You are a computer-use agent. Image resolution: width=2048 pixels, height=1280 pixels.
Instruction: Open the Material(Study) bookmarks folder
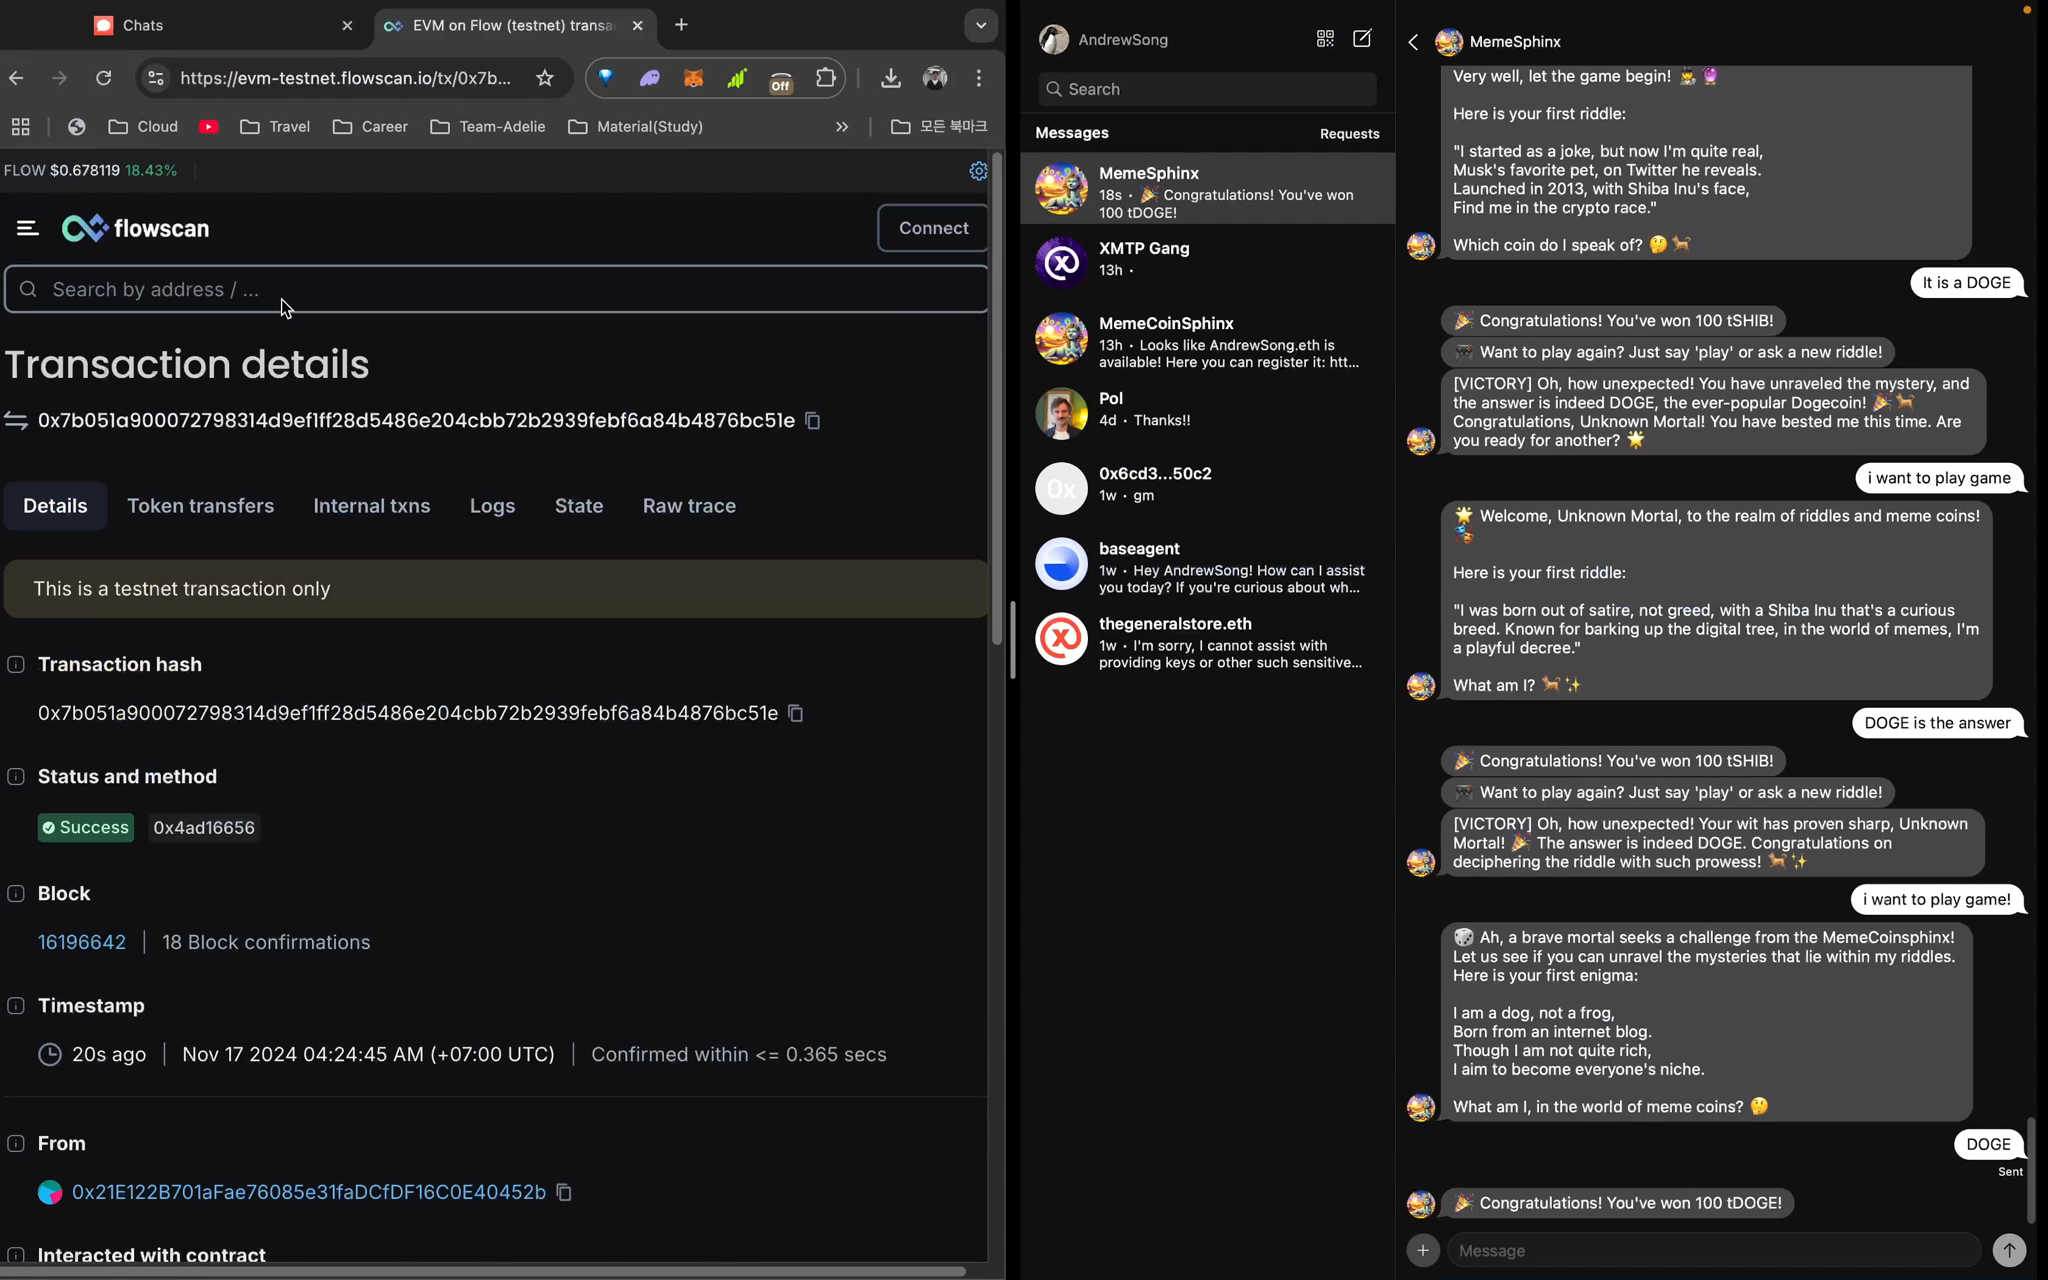pyautogui.click(x=635, y=127)
